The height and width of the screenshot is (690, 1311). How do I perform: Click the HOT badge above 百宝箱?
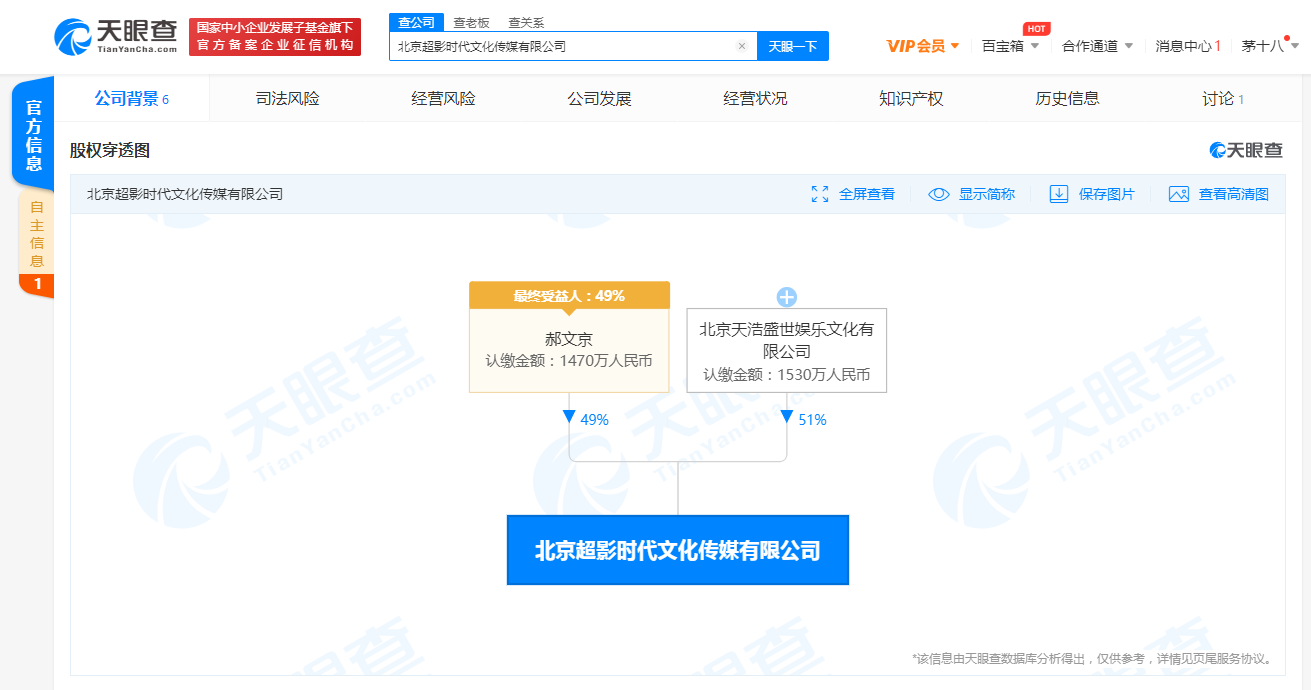tap(1036, 28)
